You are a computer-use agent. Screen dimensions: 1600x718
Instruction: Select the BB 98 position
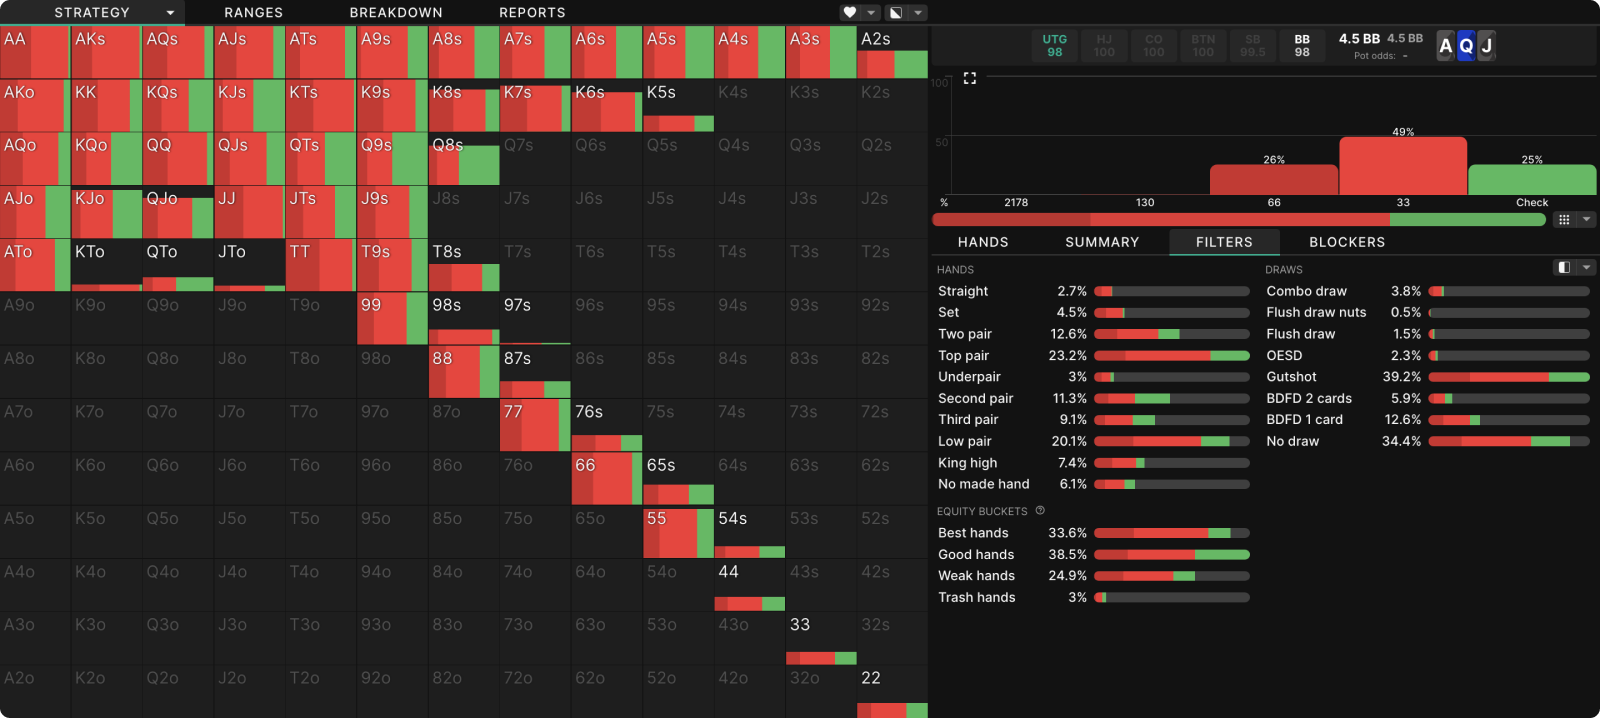[1302, 46]
